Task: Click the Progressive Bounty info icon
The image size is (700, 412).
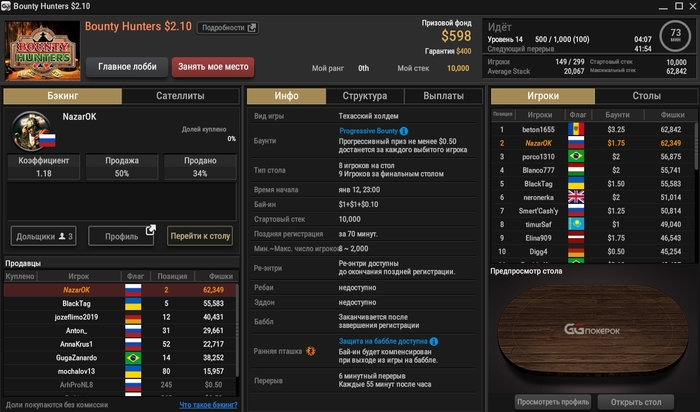Action: pyautogui.click(x=404, y=131)
